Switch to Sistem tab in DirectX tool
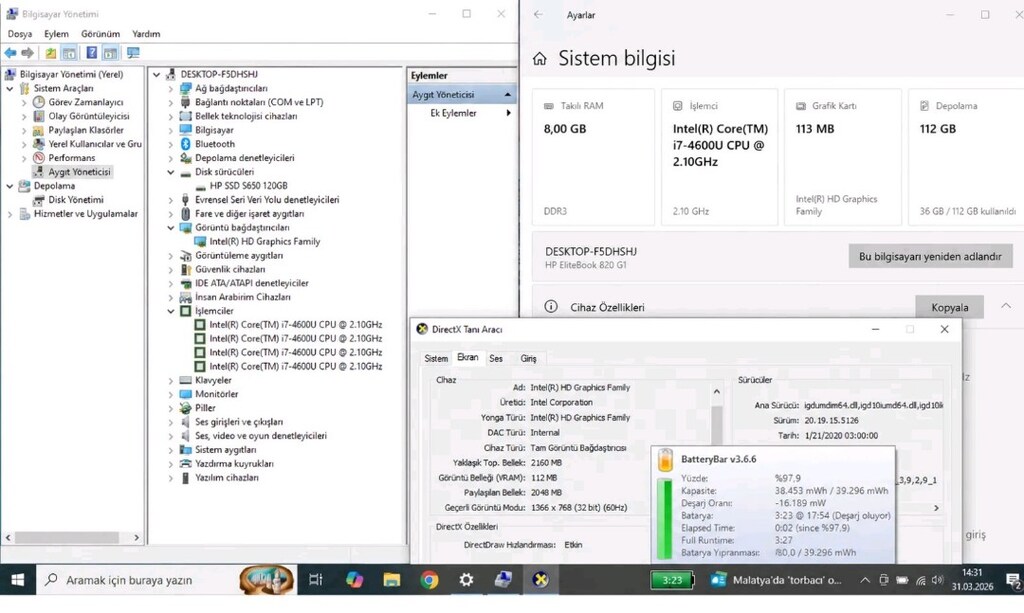The width and height of the screenshot is (1024, 613). point(436,358)
